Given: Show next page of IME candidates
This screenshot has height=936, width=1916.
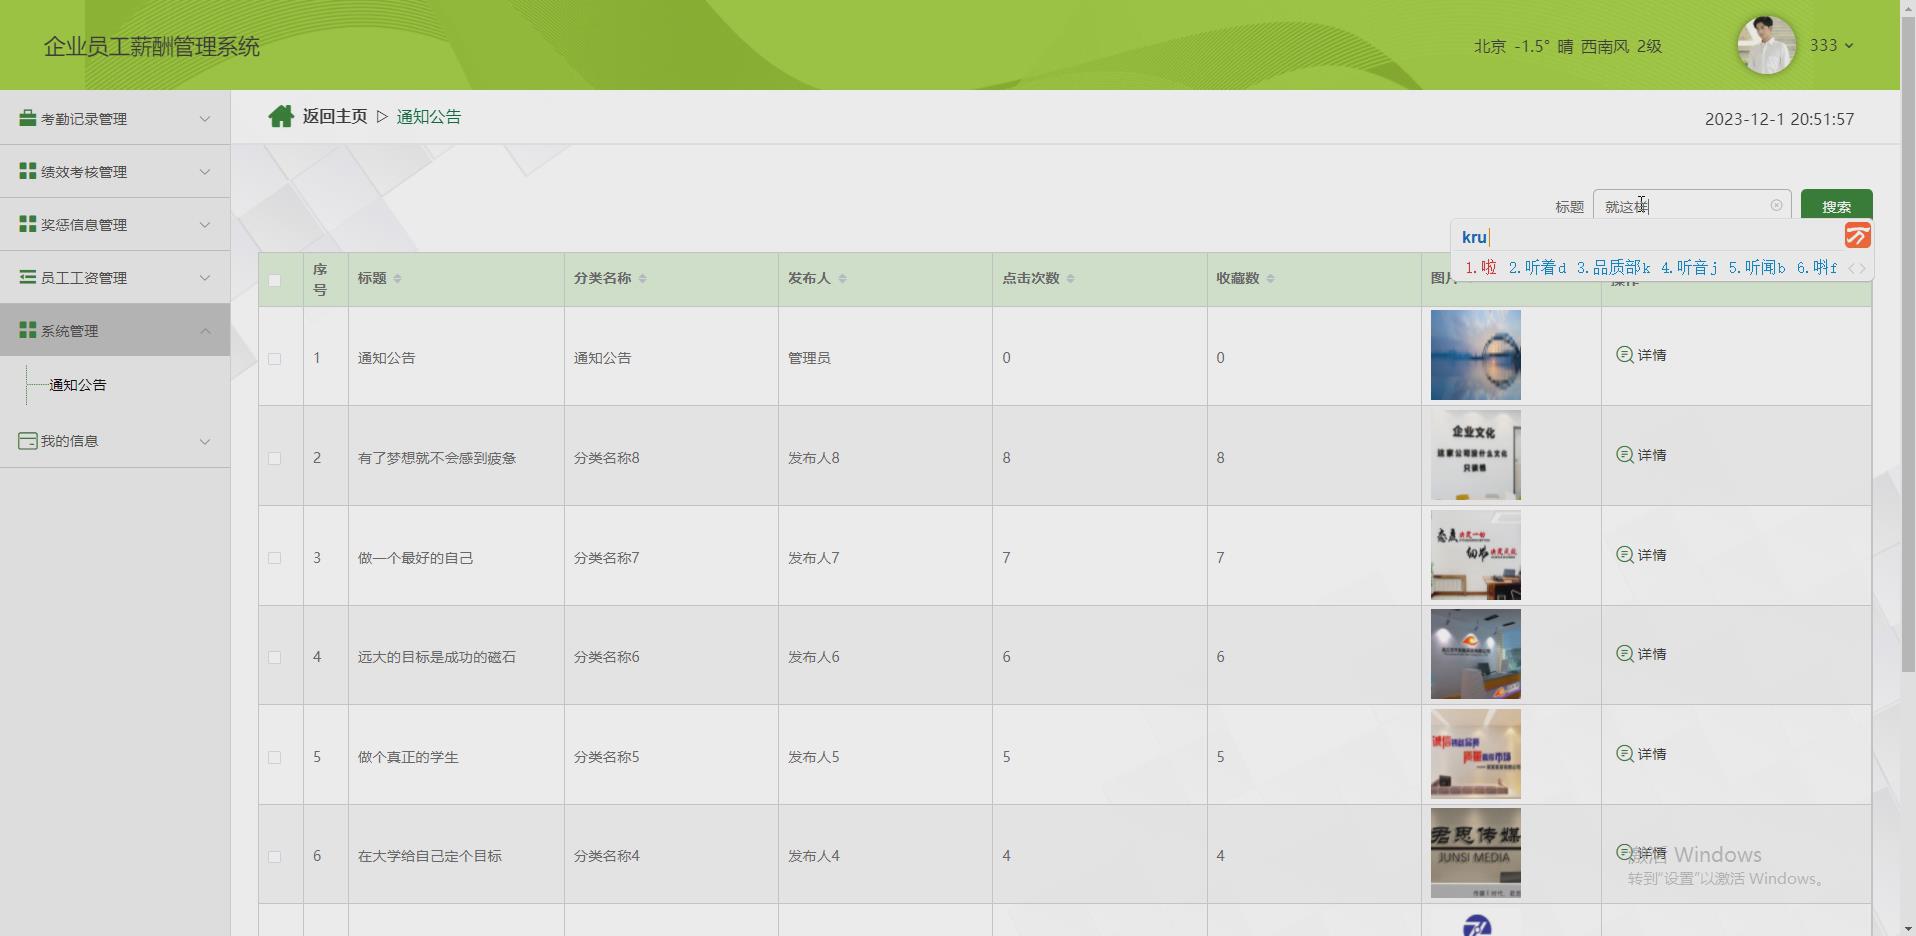Looking at the screenshot, I should click(x=1863, y=268).
